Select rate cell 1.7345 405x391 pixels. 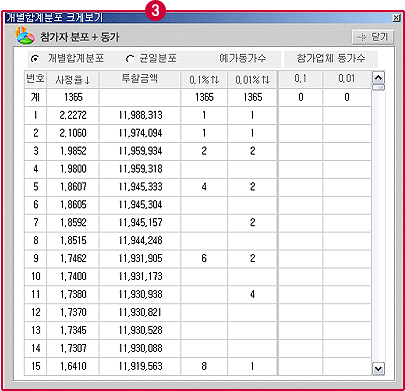[73, 331]
